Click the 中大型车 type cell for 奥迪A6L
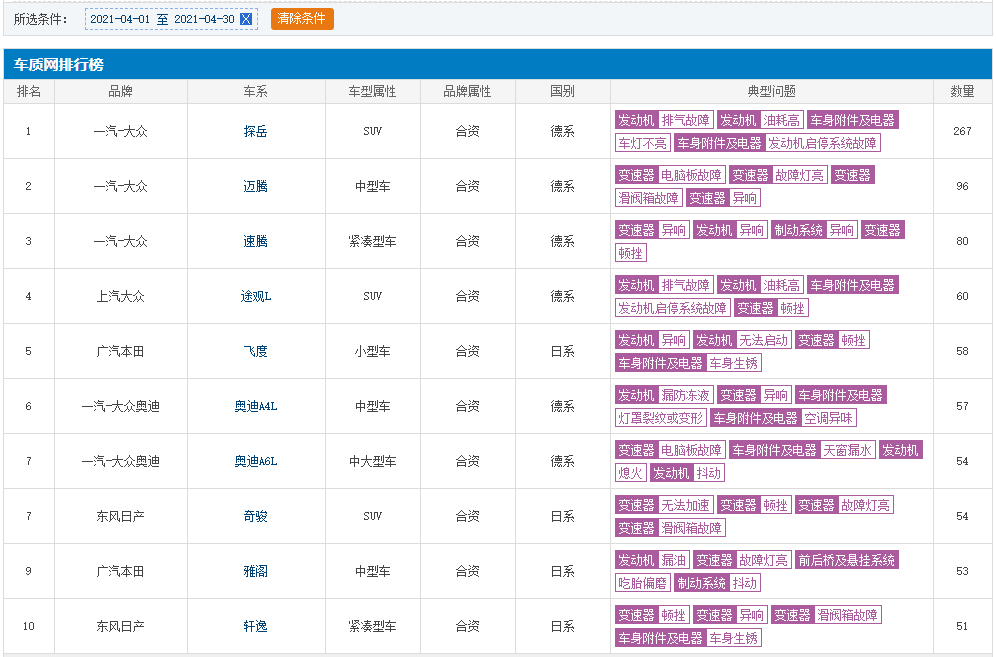The height and width of the screenshot is (657, 996). pos(372,461)
